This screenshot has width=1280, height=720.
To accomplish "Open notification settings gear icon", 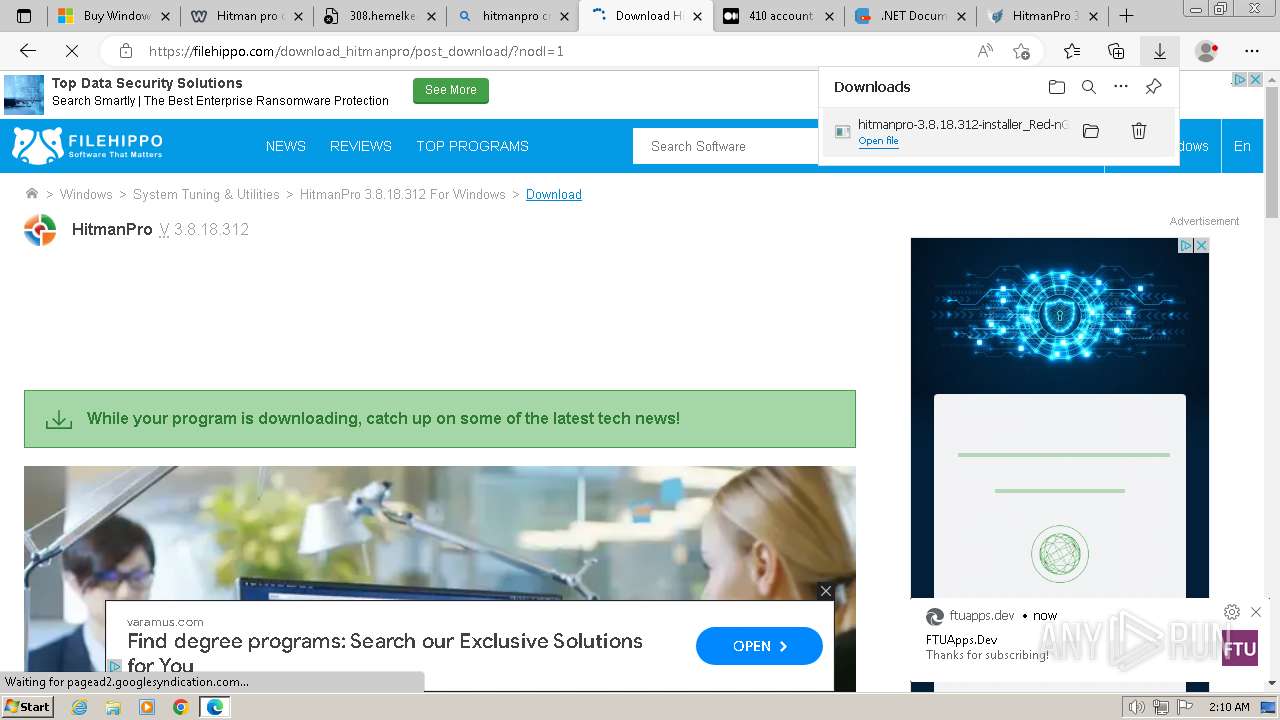I will [1232, 612].
